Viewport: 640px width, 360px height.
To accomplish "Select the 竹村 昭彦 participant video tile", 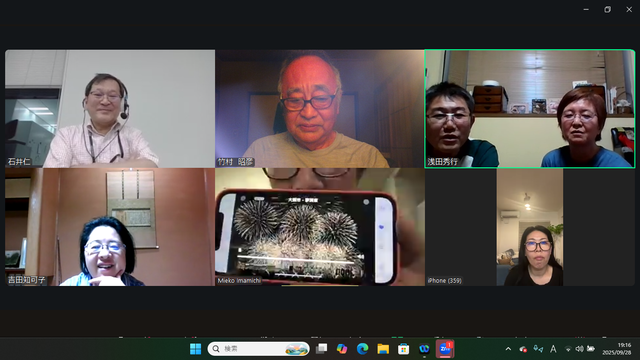I will click(x=320, y=109).
